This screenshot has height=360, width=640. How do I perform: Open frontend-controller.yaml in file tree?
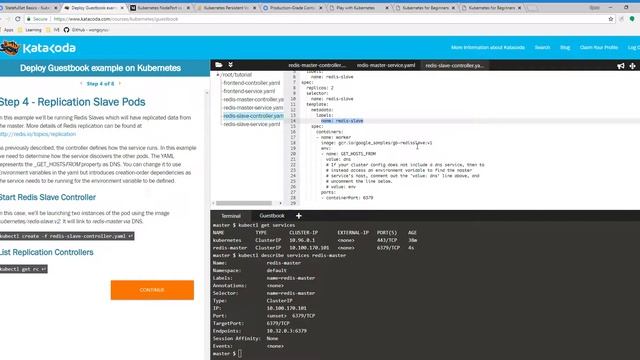251,83
